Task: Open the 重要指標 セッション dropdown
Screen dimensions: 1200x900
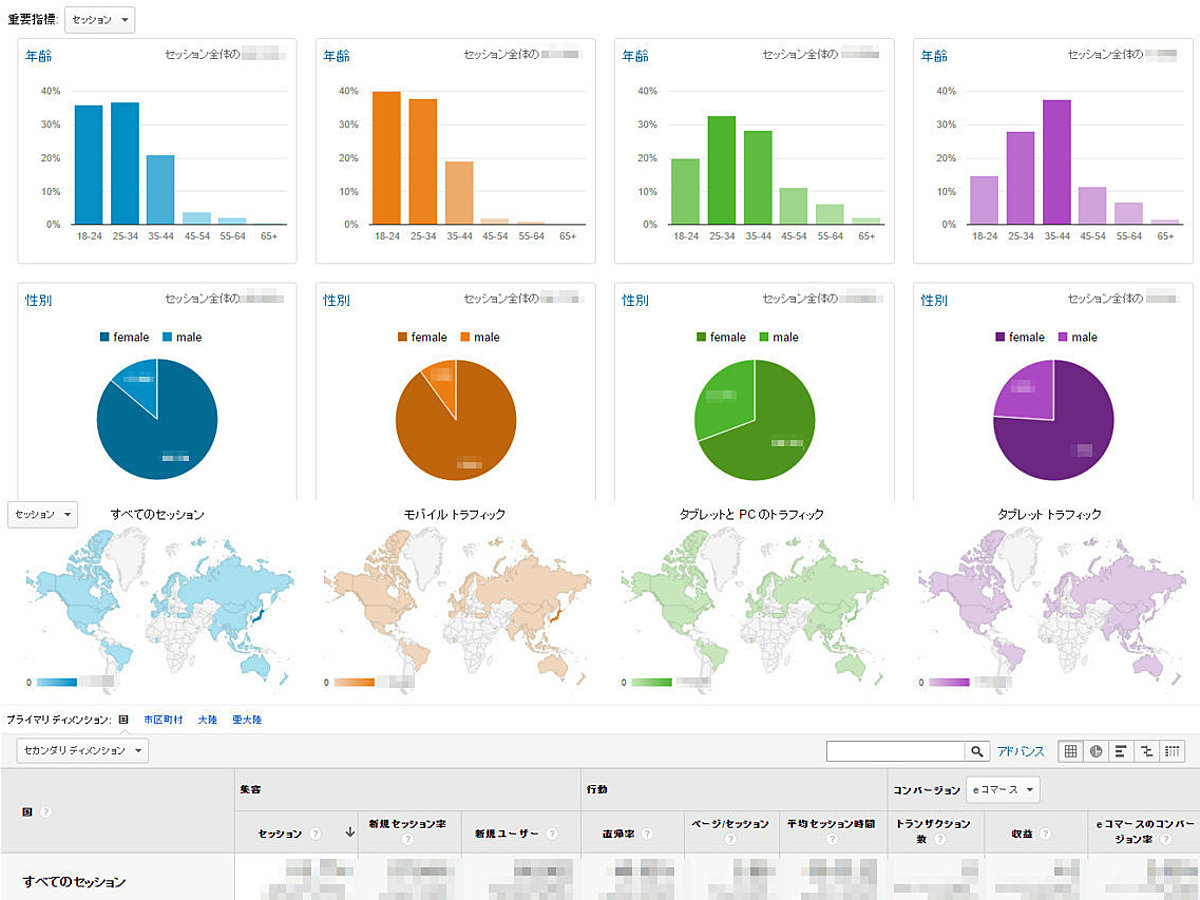Action: pos(99,20)
